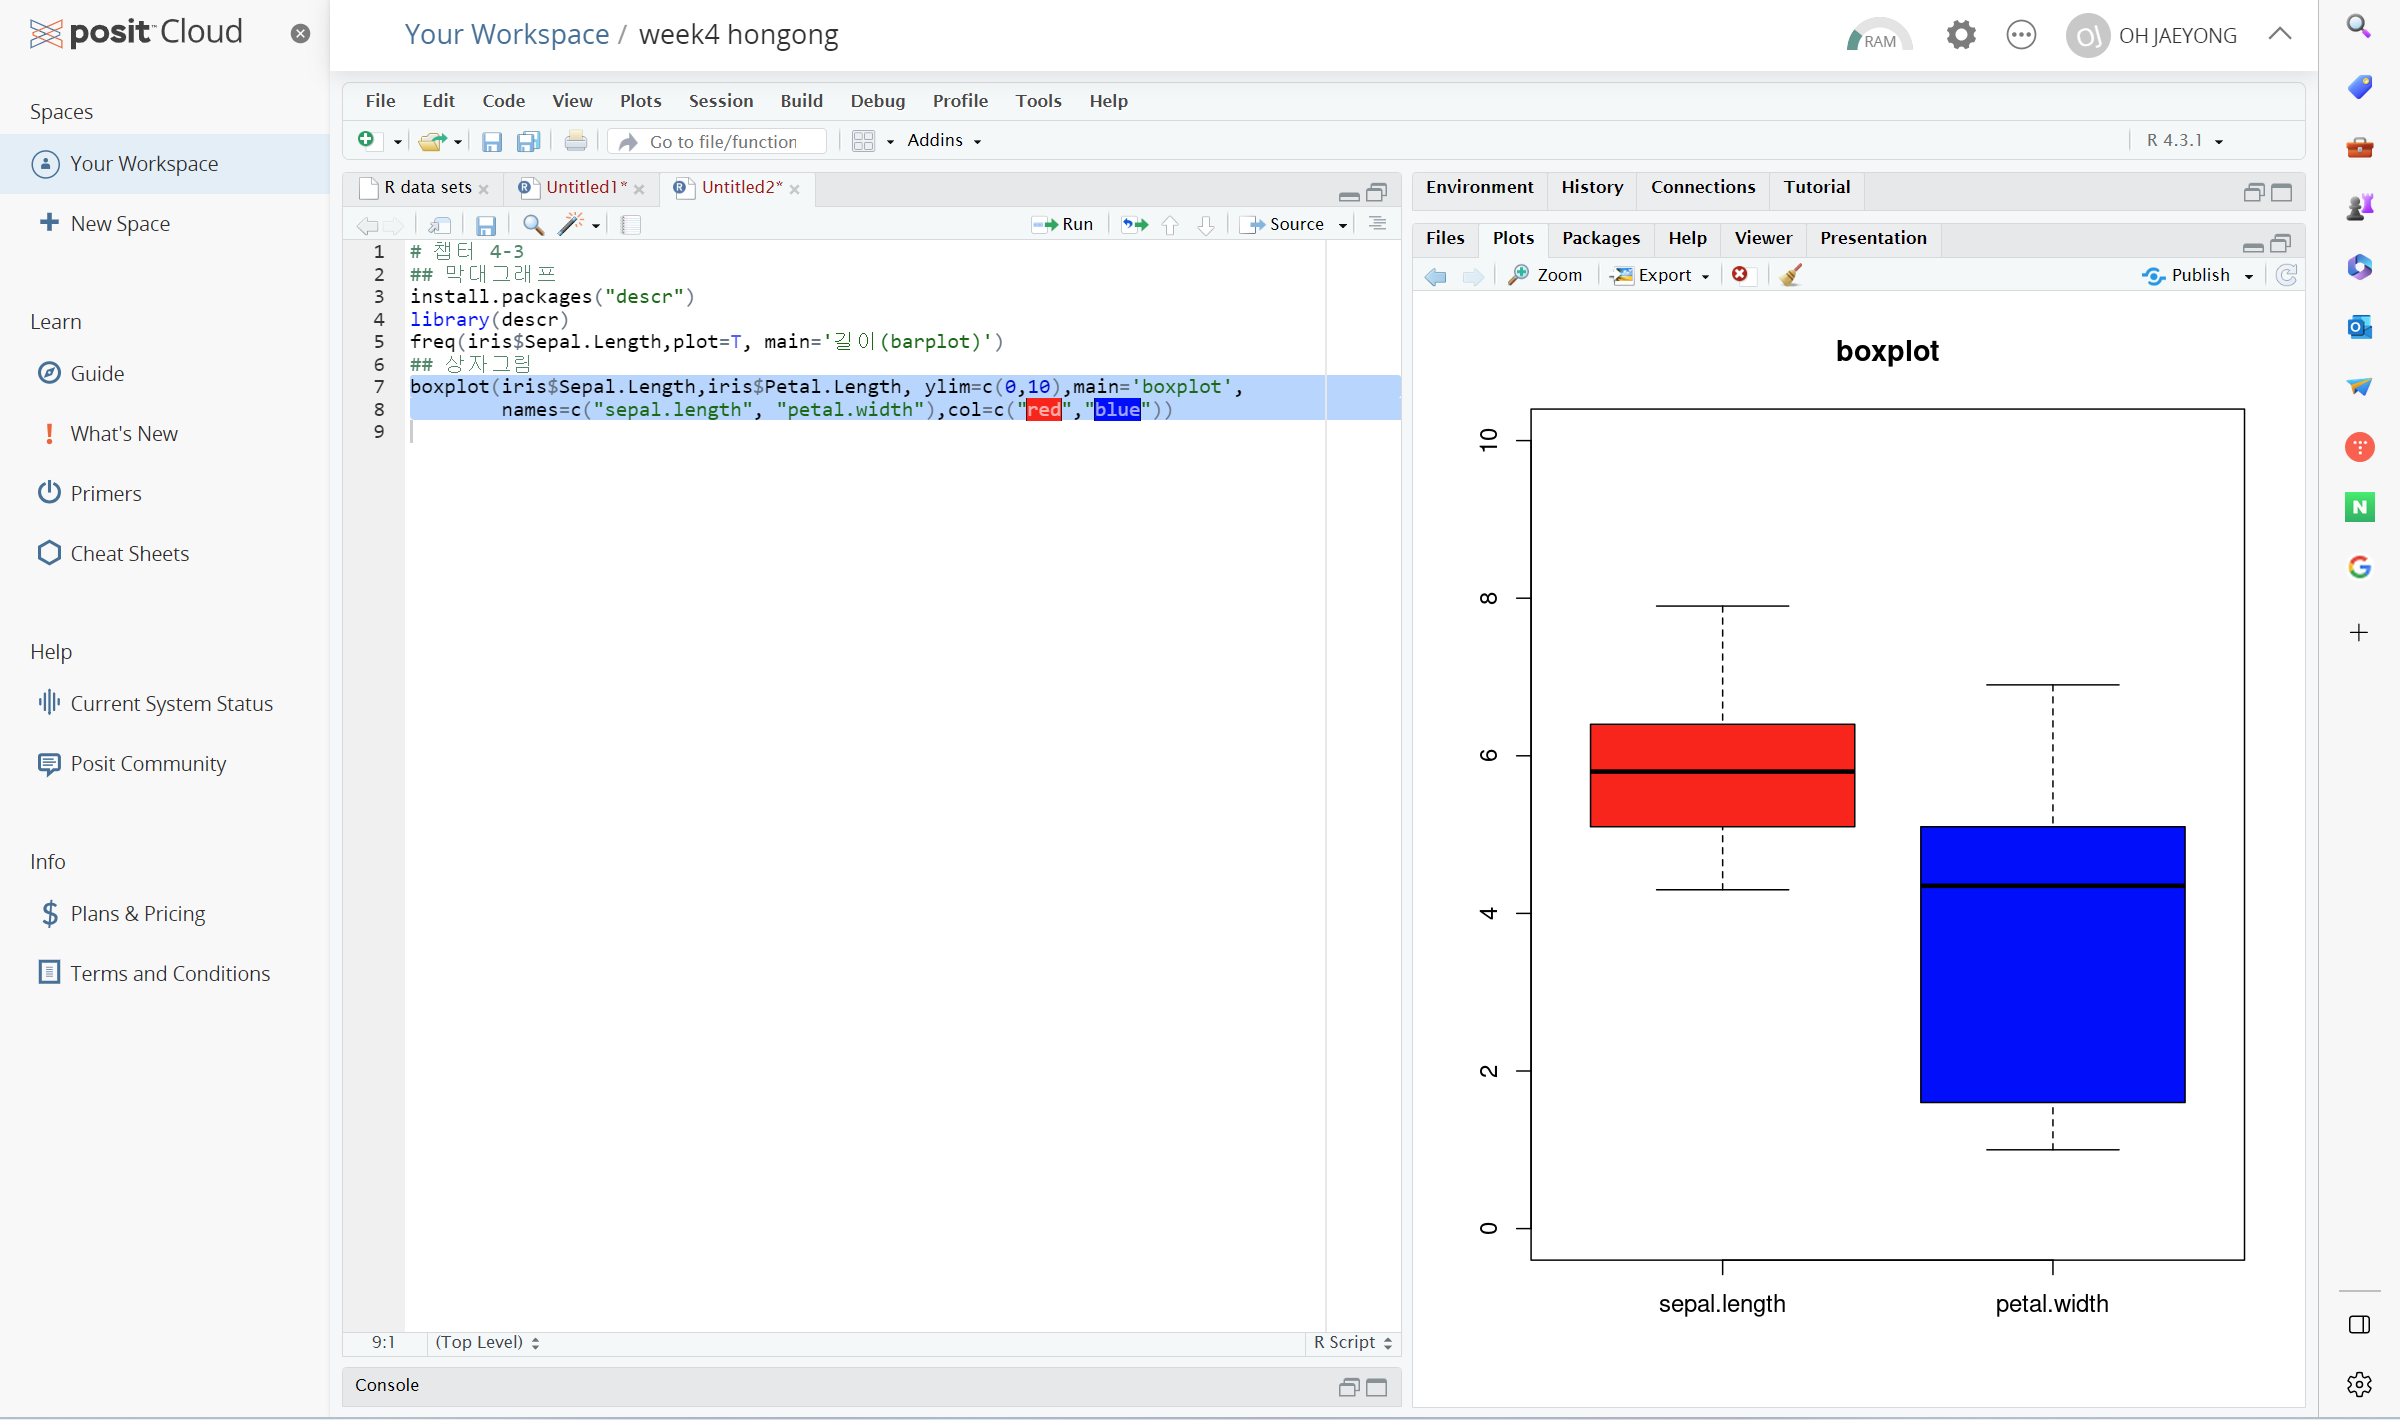Viewport: 2400px width, 1420px height.
Task: Click the compile report notebook icon
Action: pos(630,225)
